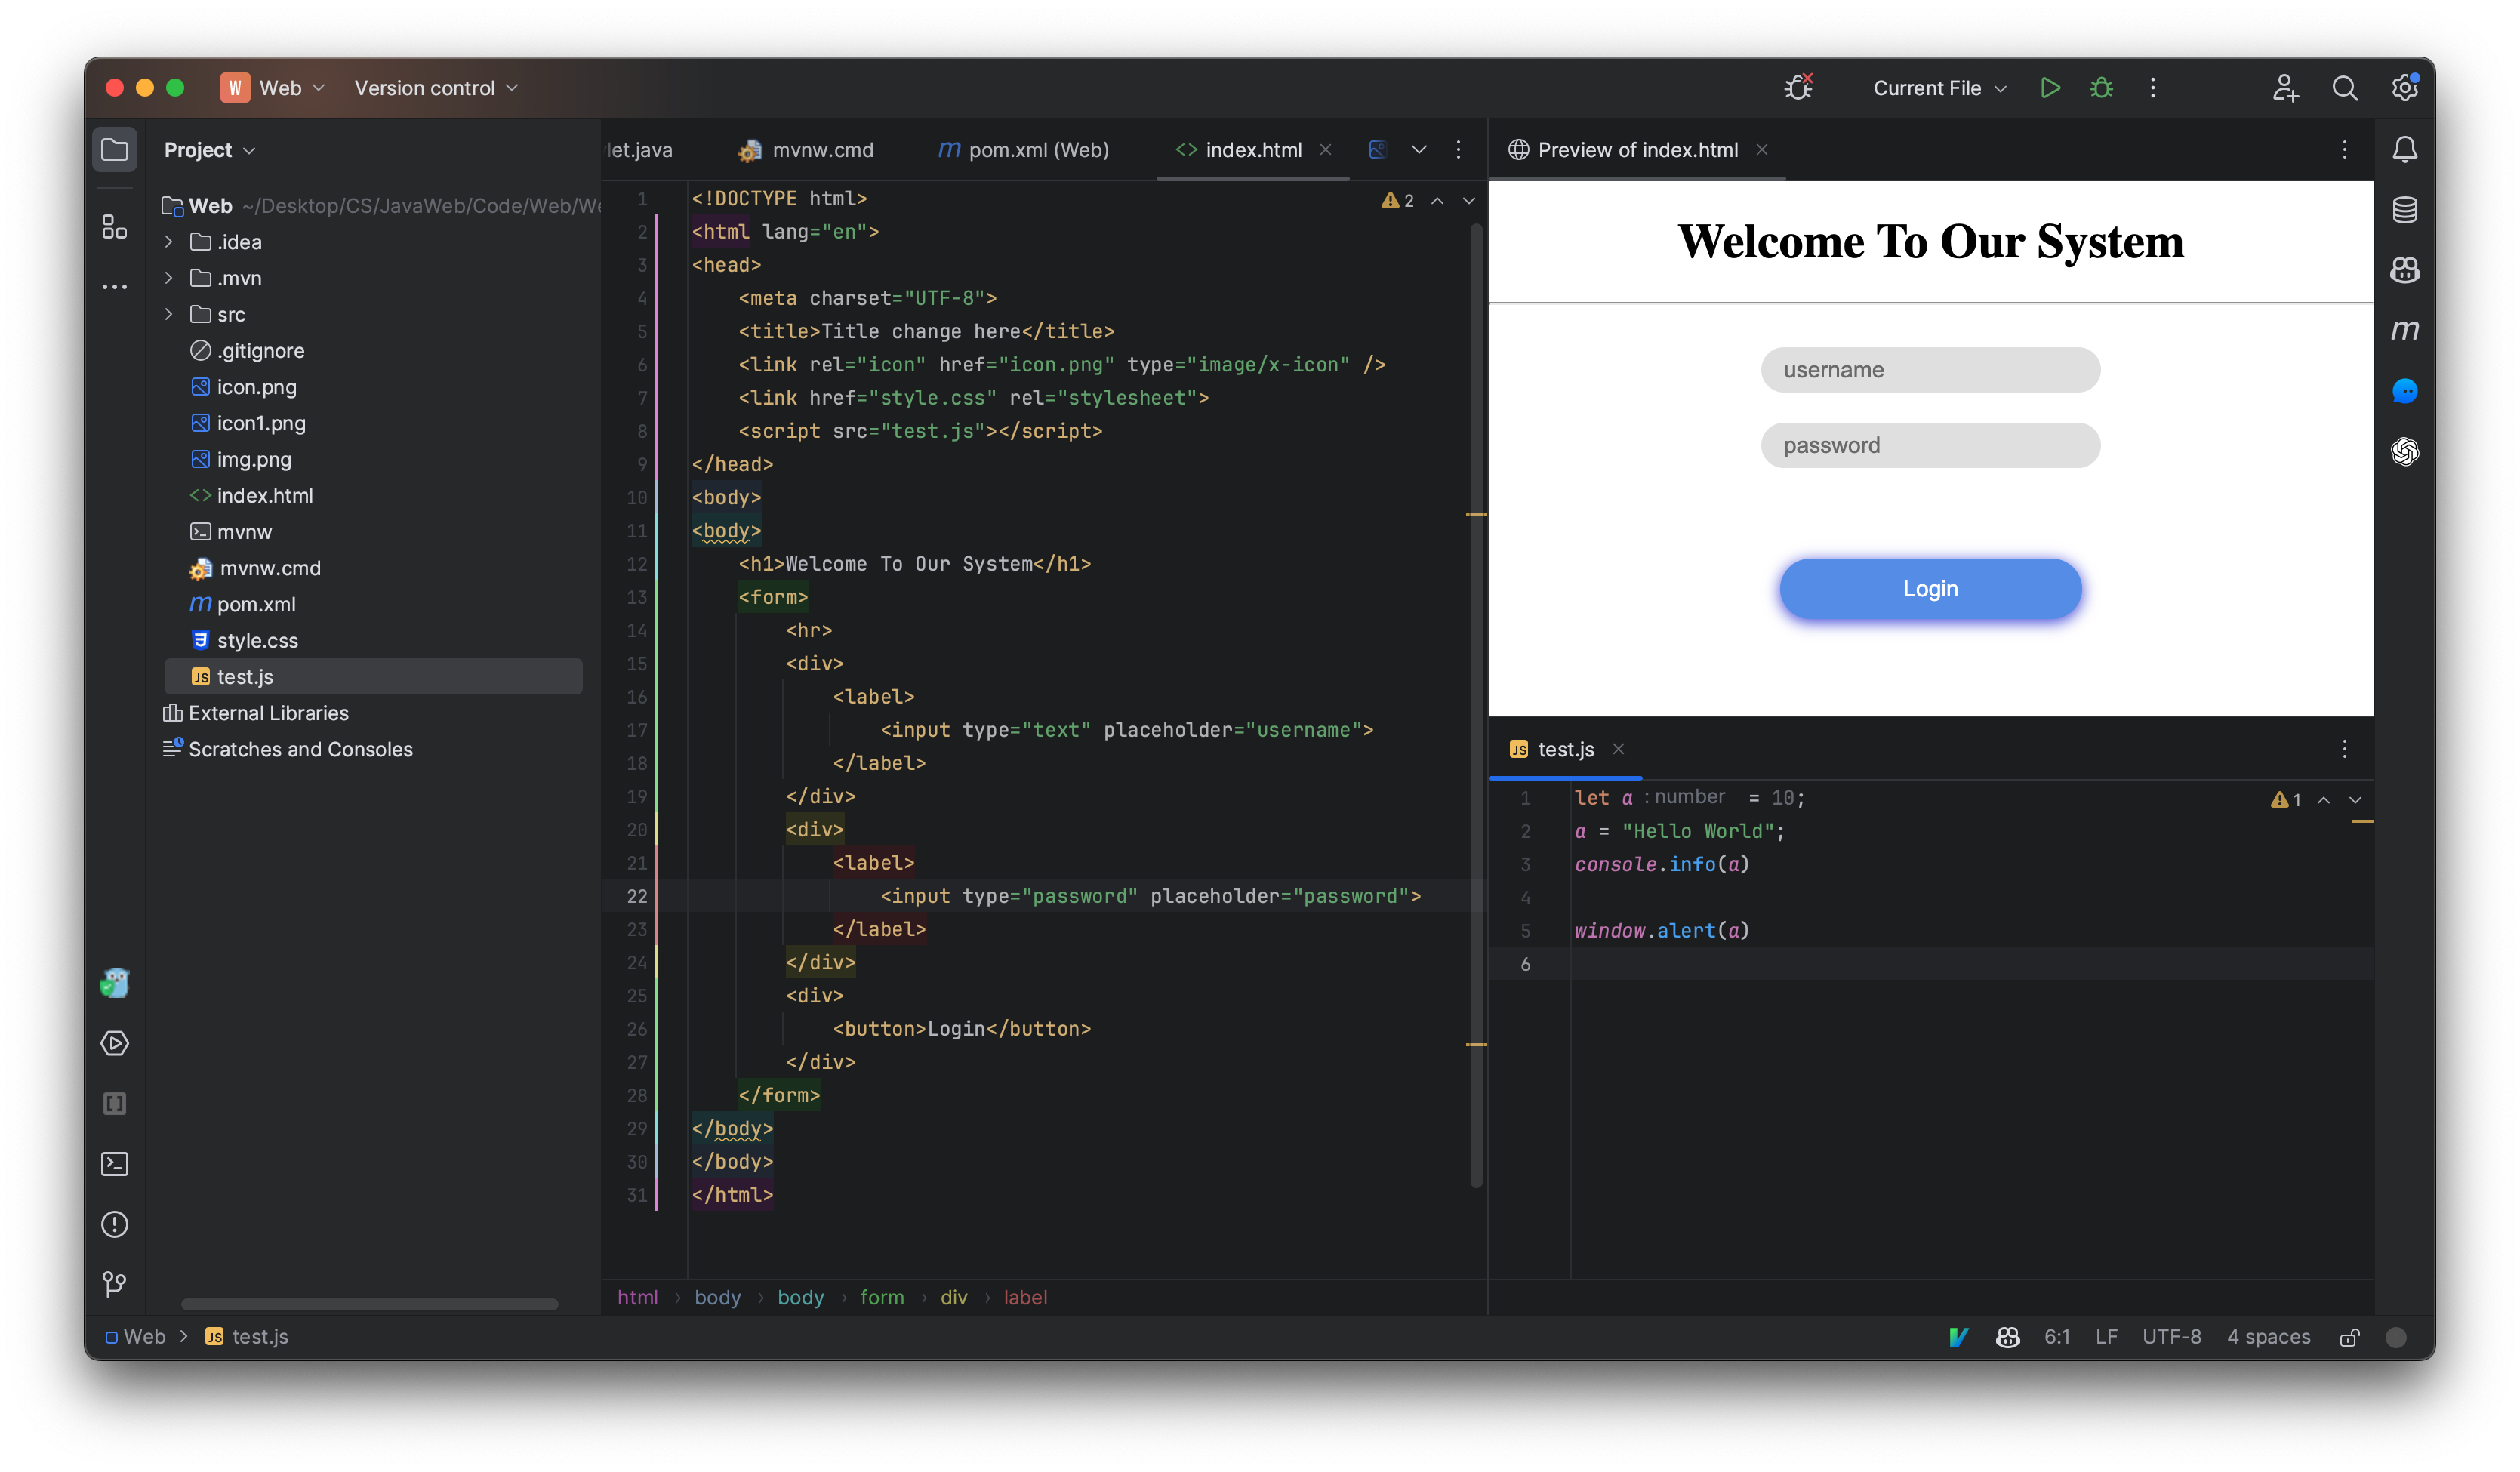Close the test.js tab

coord(1618,750)
